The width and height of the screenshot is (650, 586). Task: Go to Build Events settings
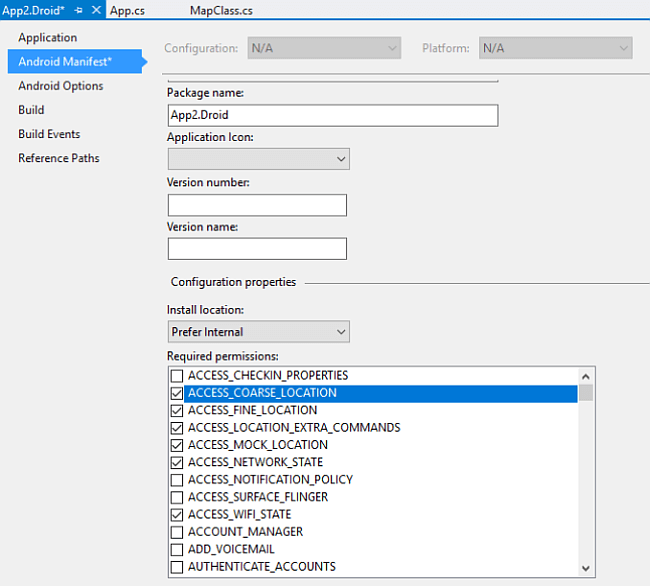[x=49, y=134]
